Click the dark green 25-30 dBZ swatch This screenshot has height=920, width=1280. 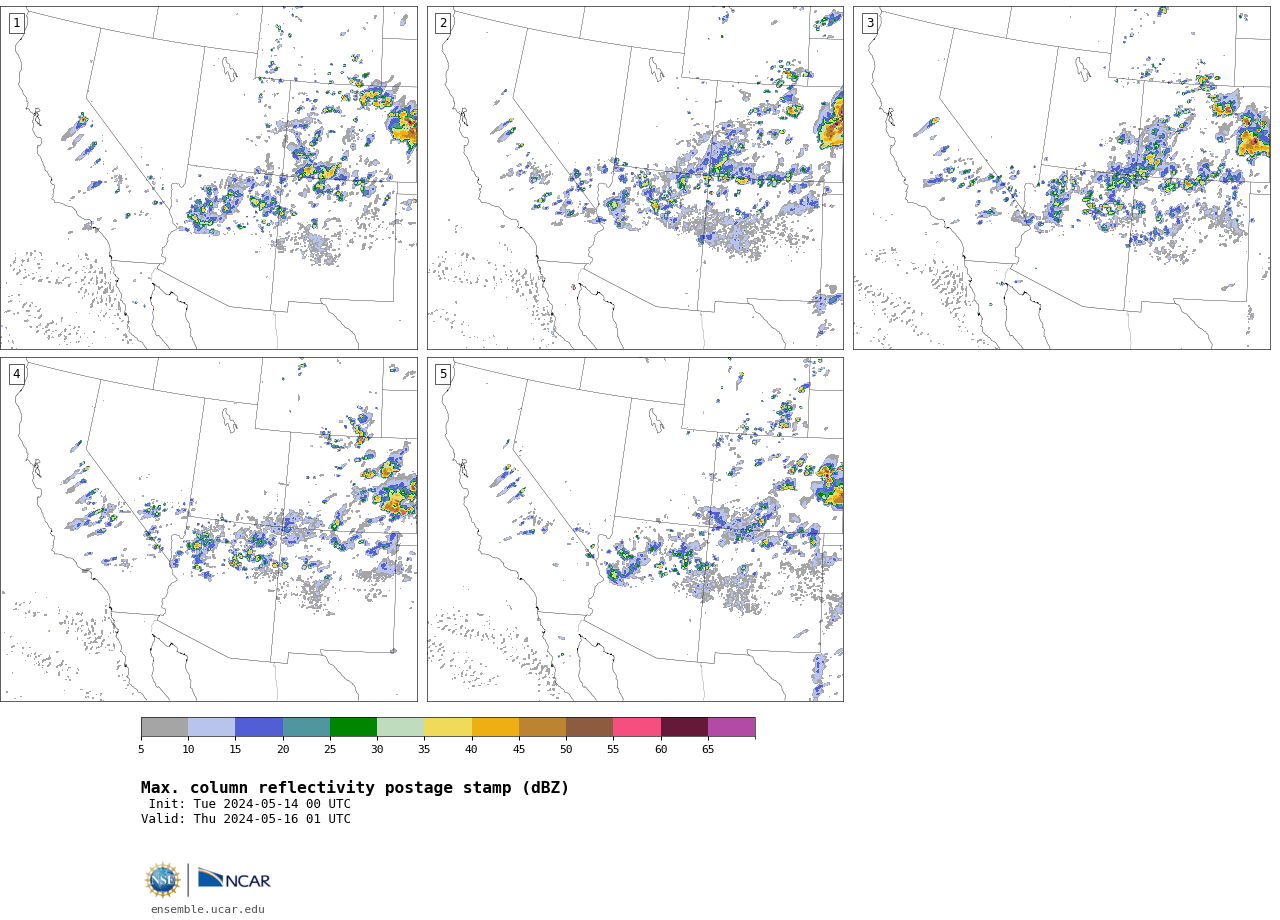pos(354,727)
